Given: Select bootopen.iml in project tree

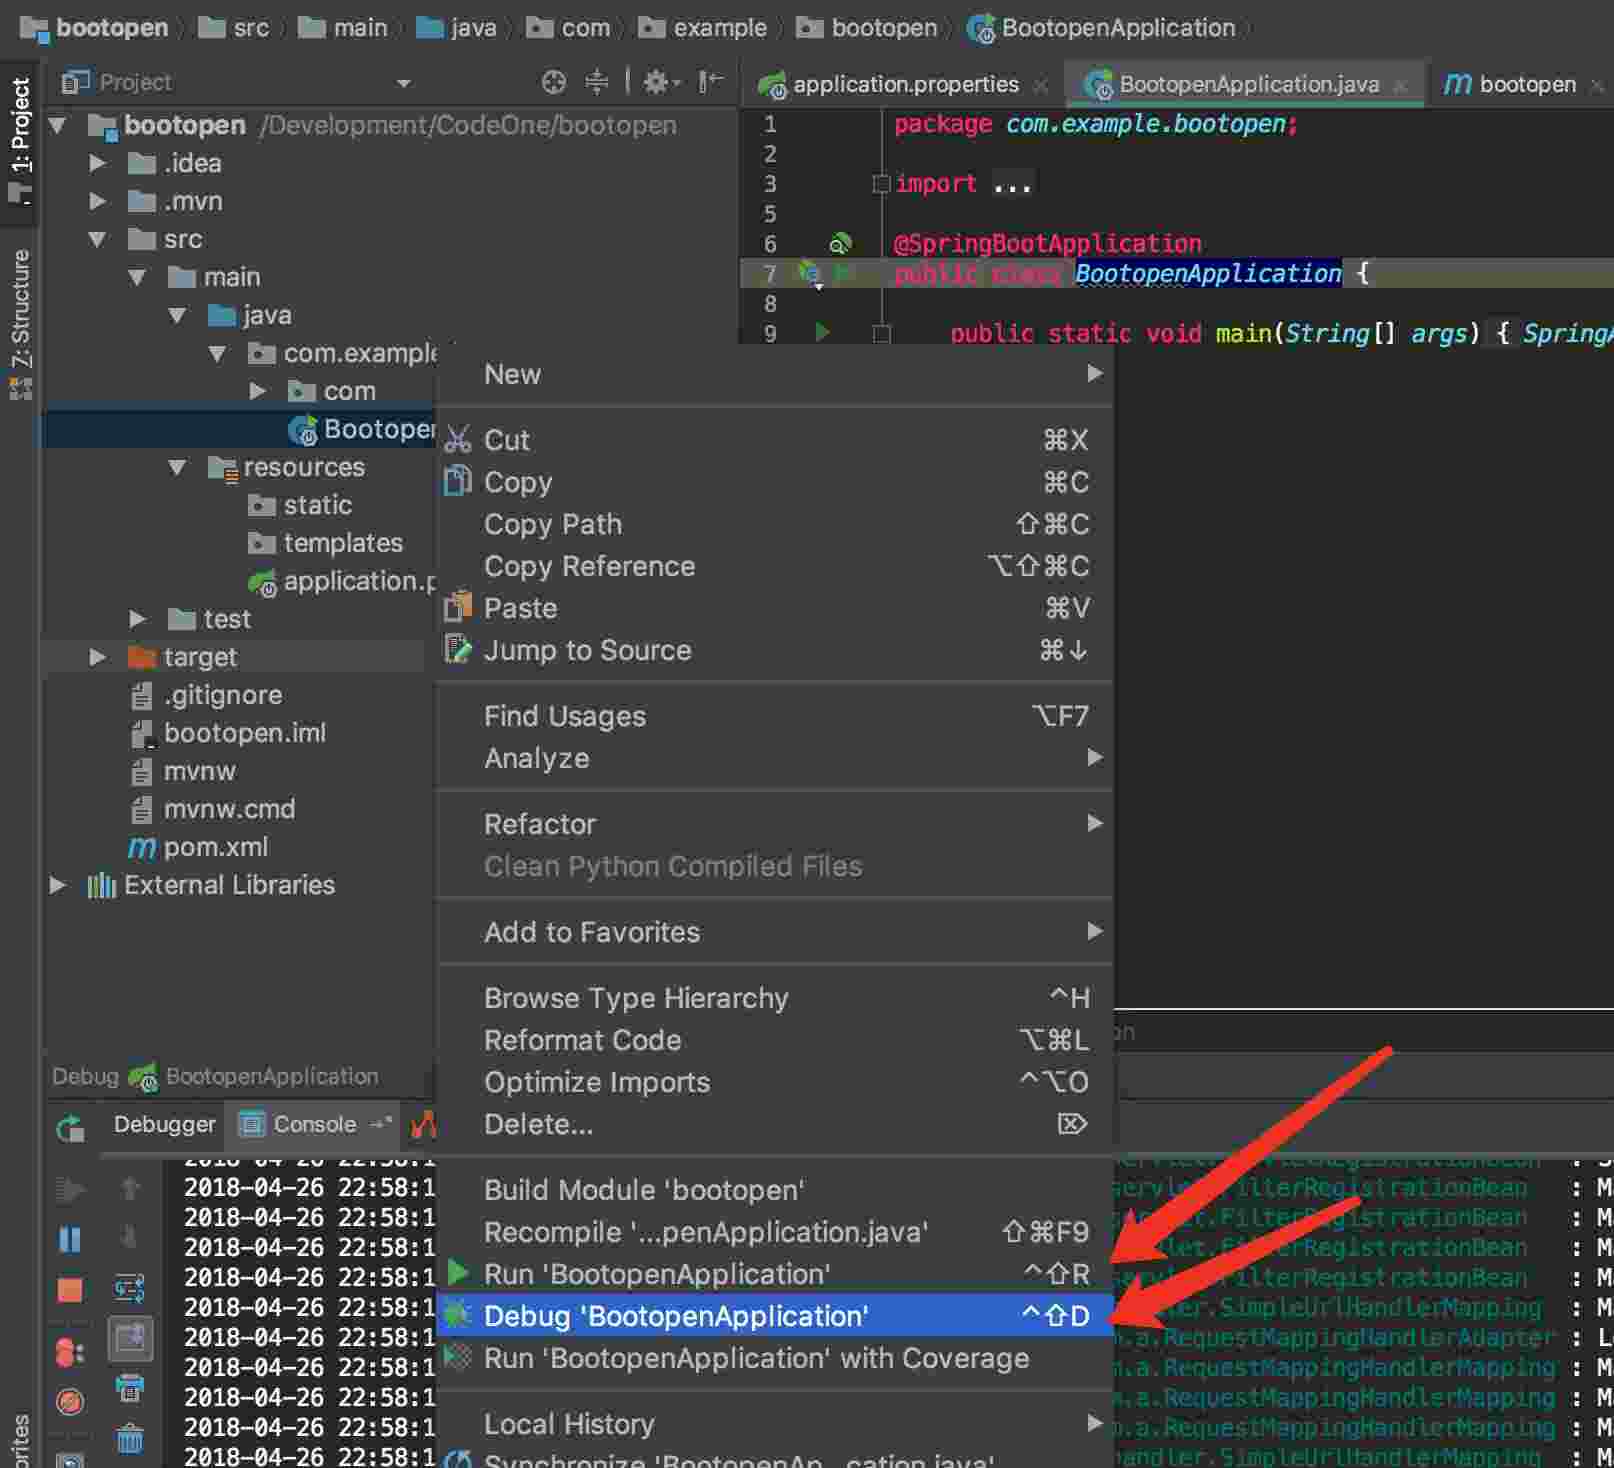Looking at the screenshot, I should click(x=245, y=733).
